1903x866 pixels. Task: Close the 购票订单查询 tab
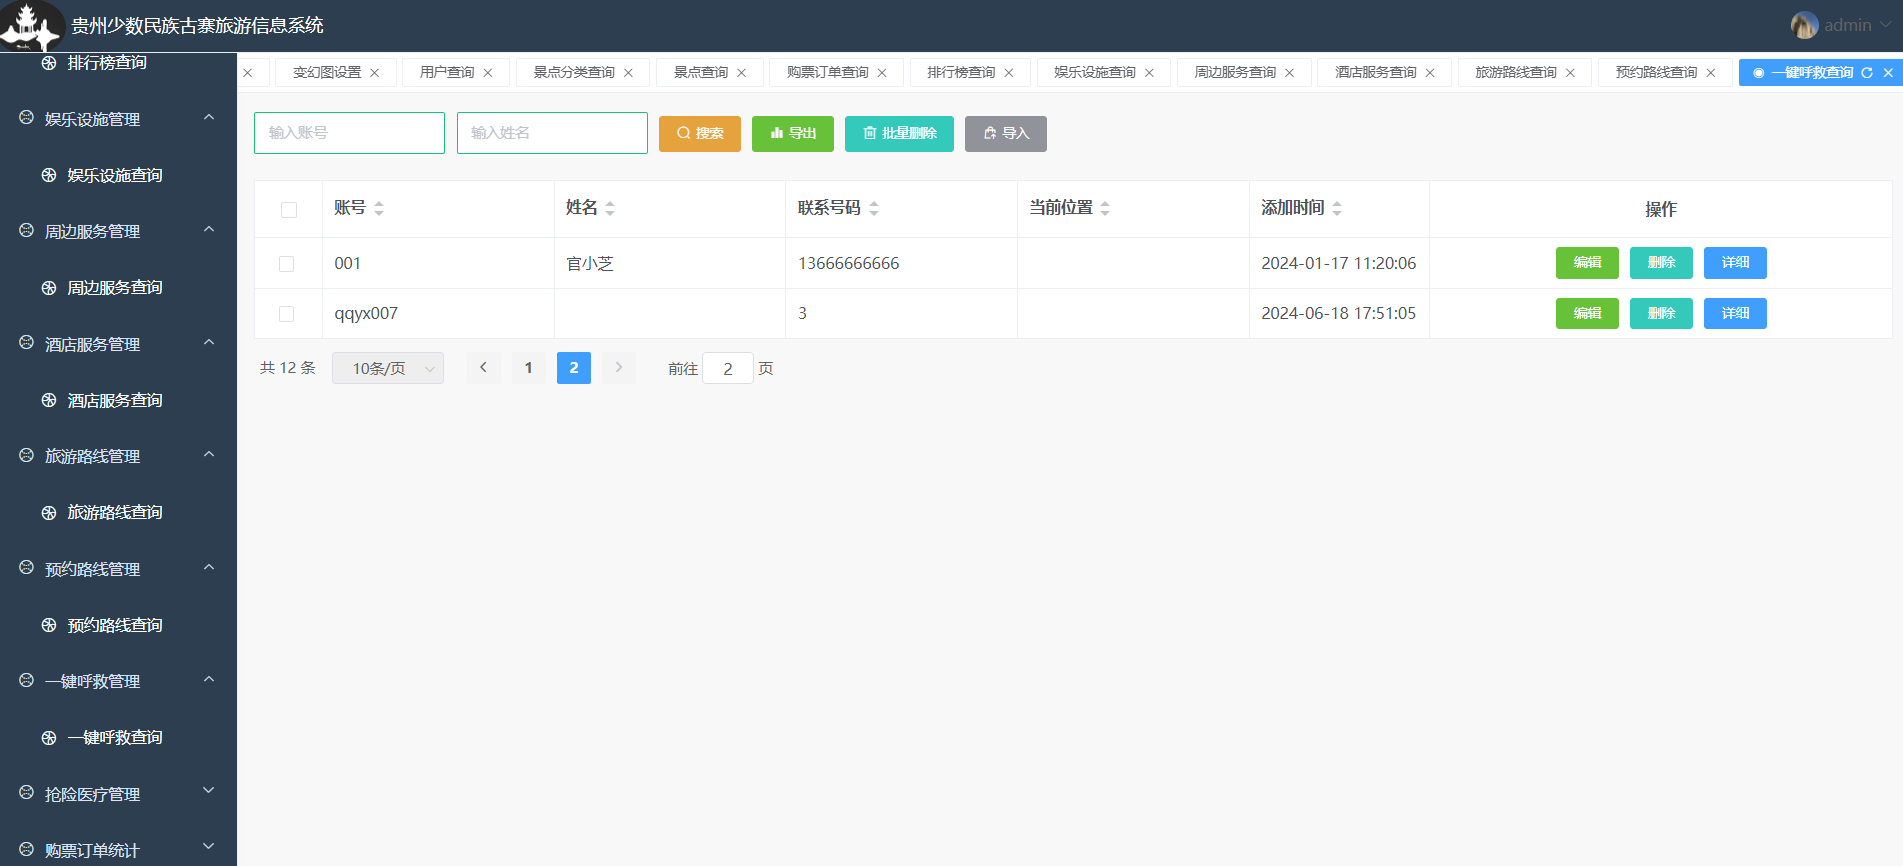coord(882,73)
